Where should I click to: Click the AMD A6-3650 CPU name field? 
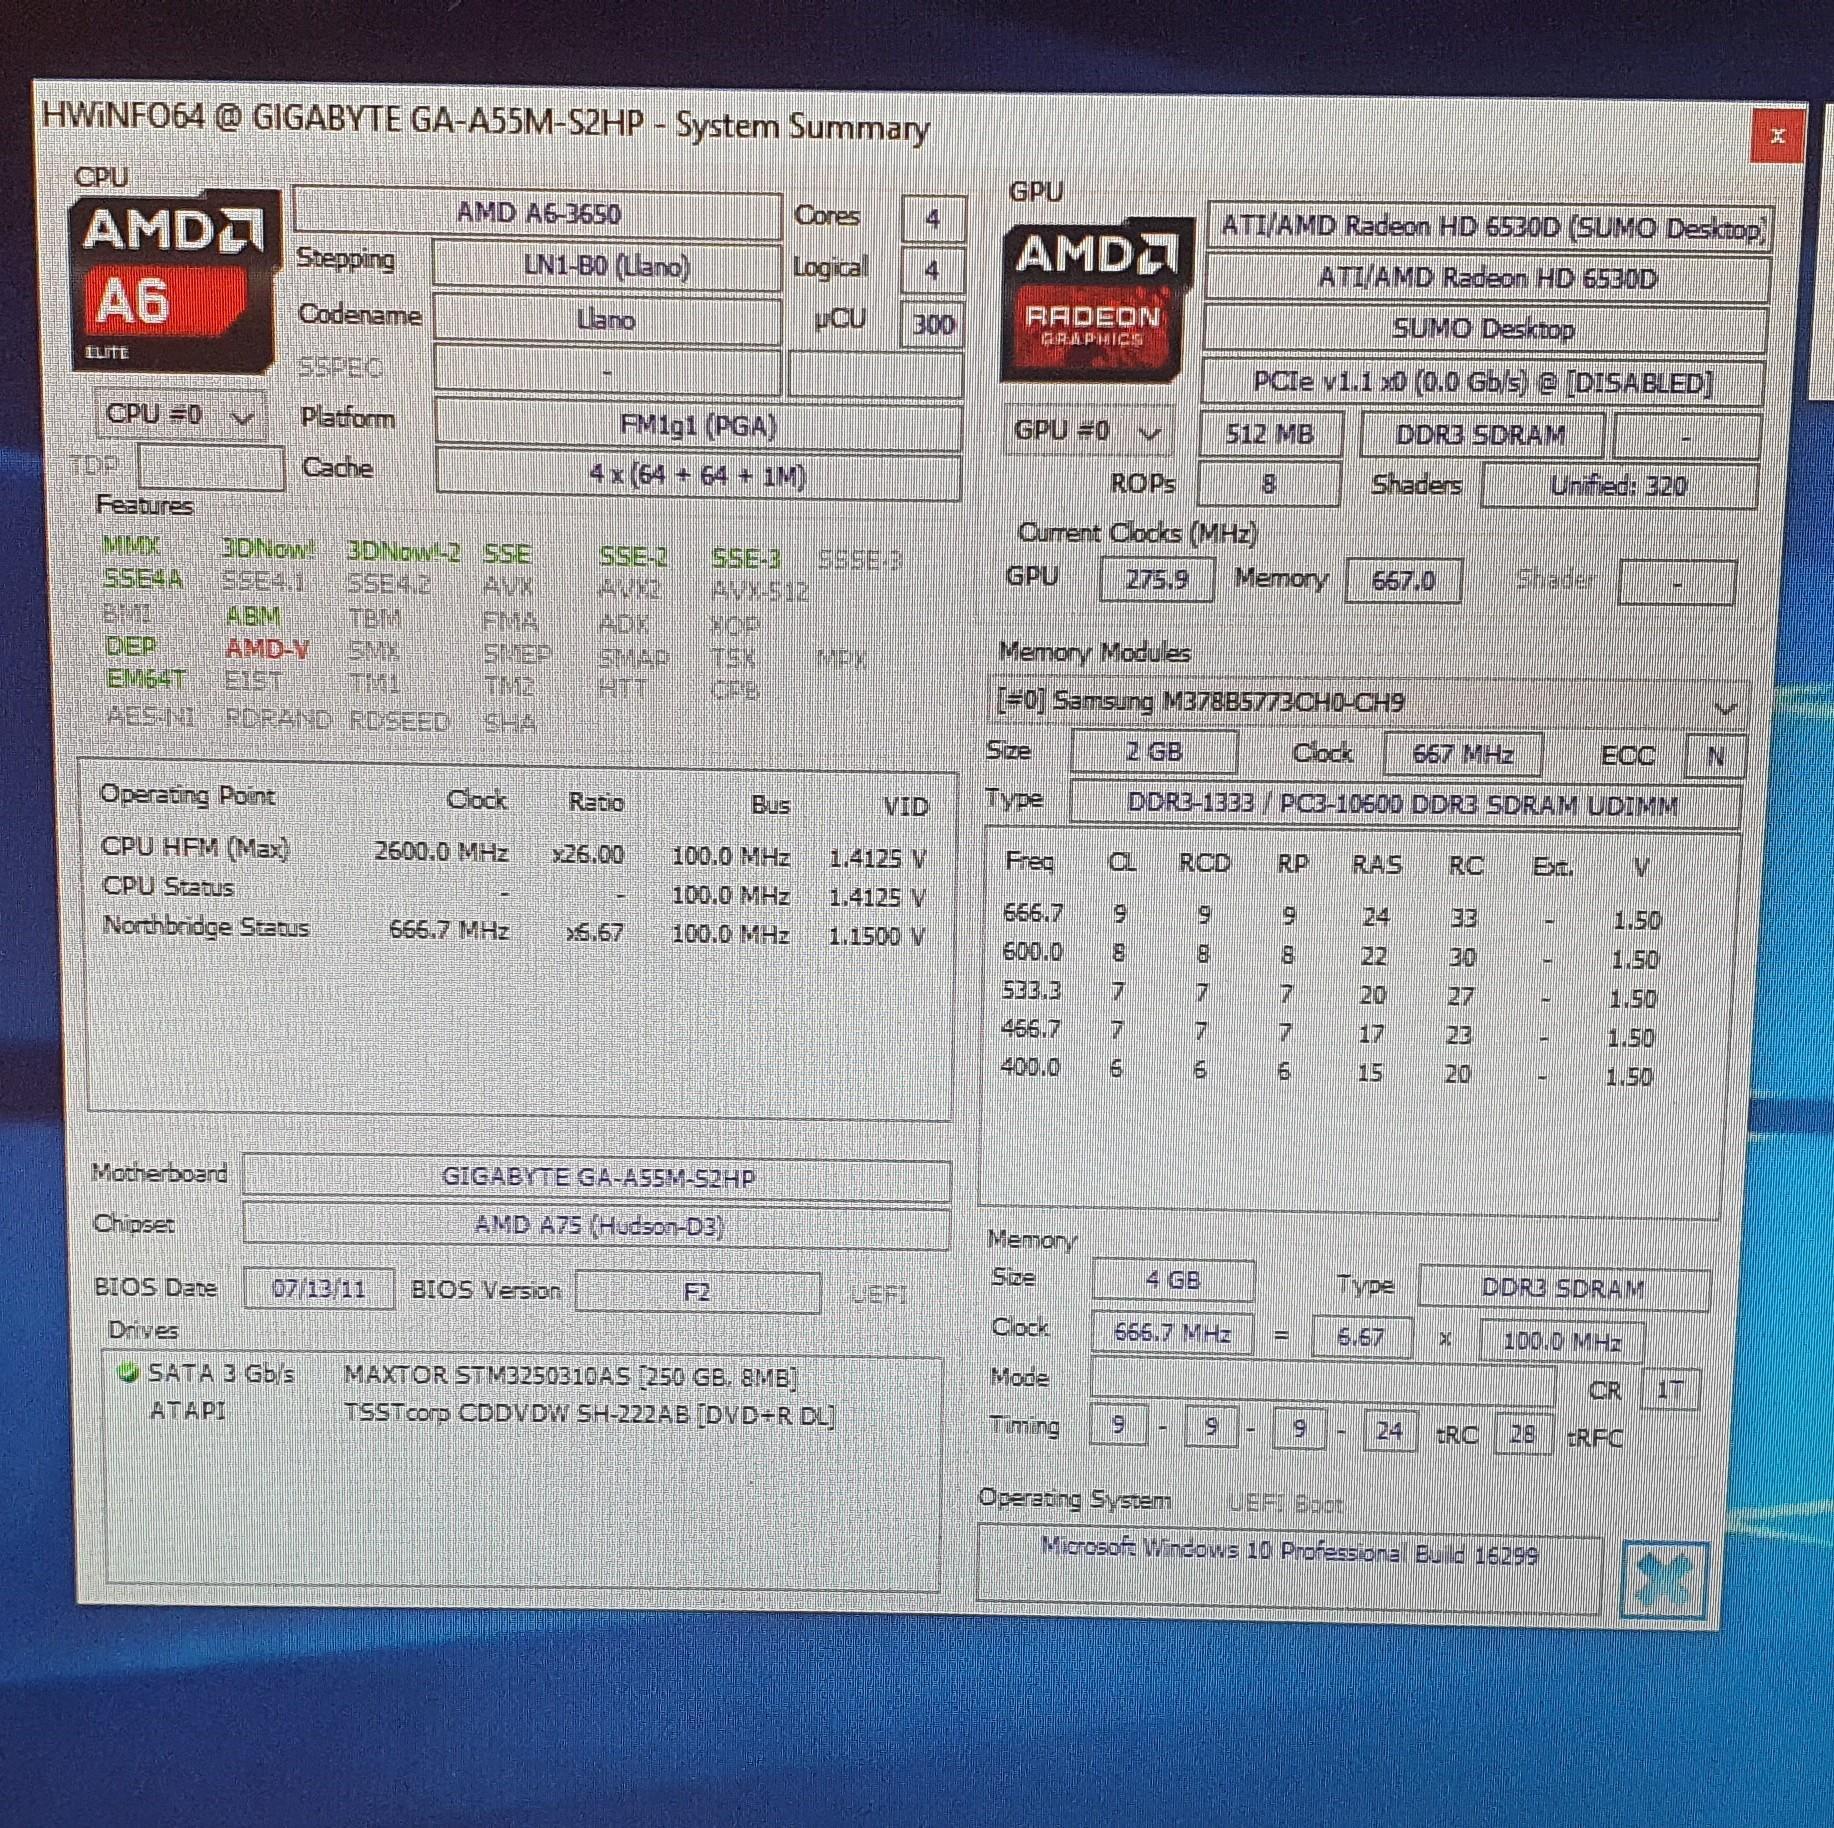(538, 213)
